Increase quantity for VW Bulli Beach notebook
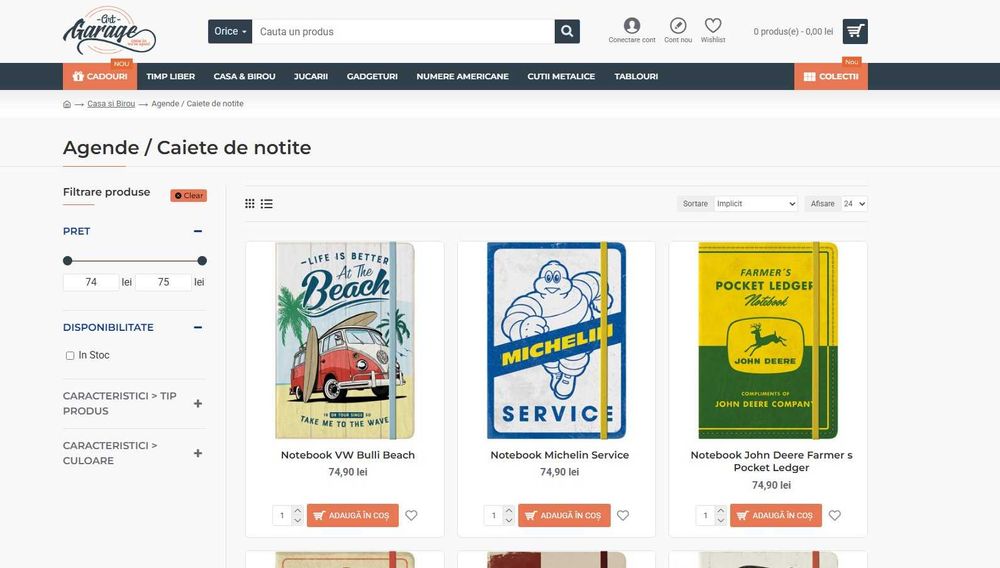Screen dimensions: 1000x568 point(297,510)
